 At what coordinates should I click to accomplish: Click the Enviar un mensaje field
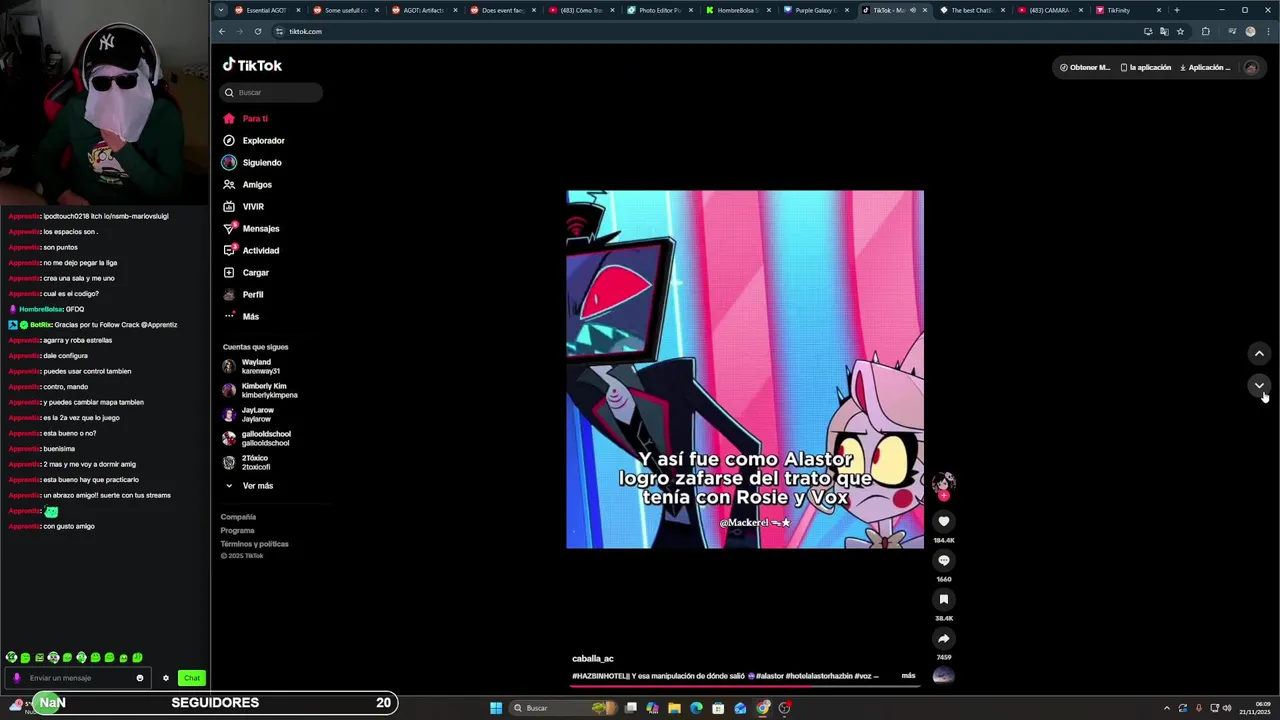[x=80, y=678]
